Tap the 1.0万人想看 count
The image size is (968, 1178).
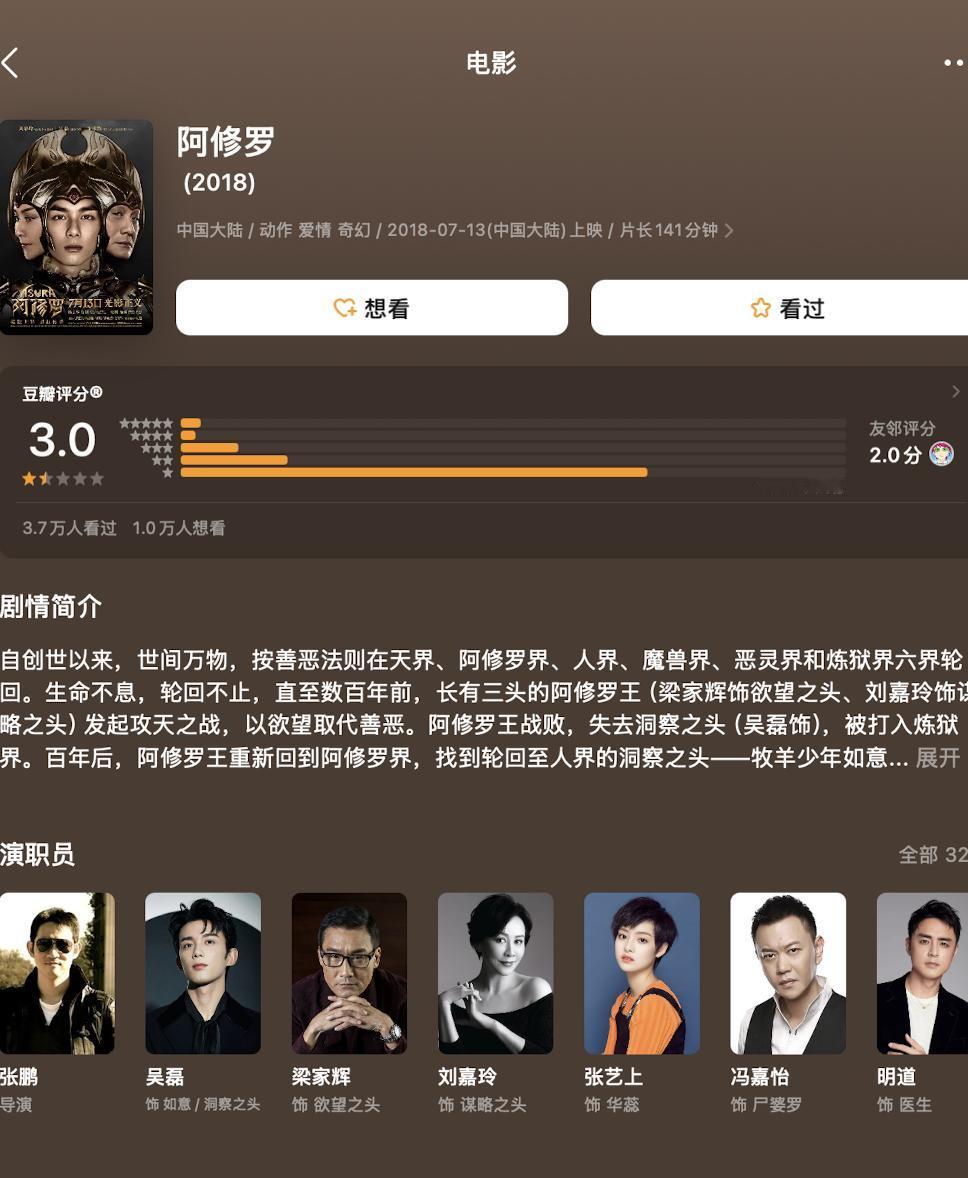[x=179, y=528]
